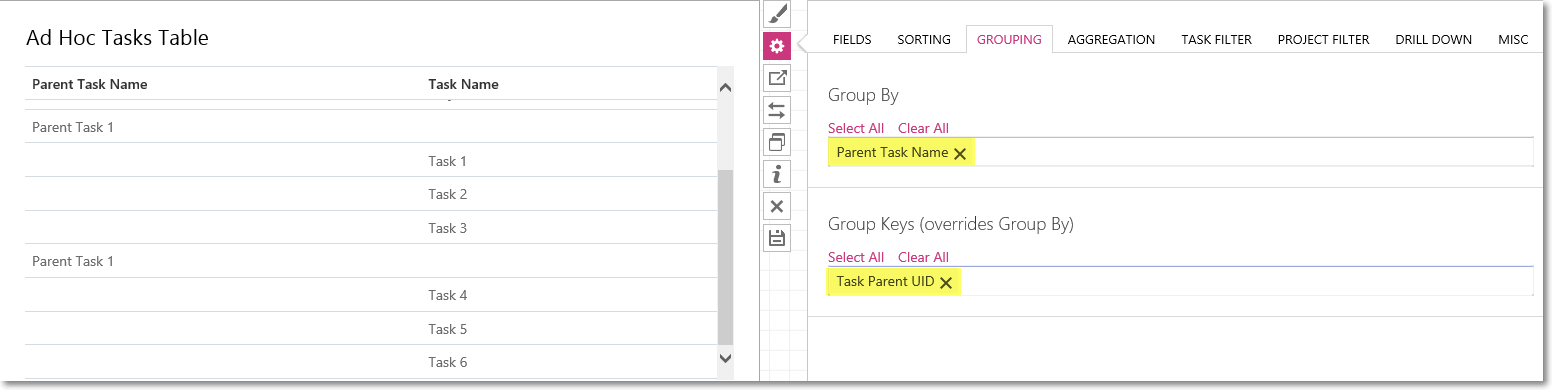This screenshot has height=390, width=1552.
Task: Select the Task 3 cell
Action: pos(448,228)
